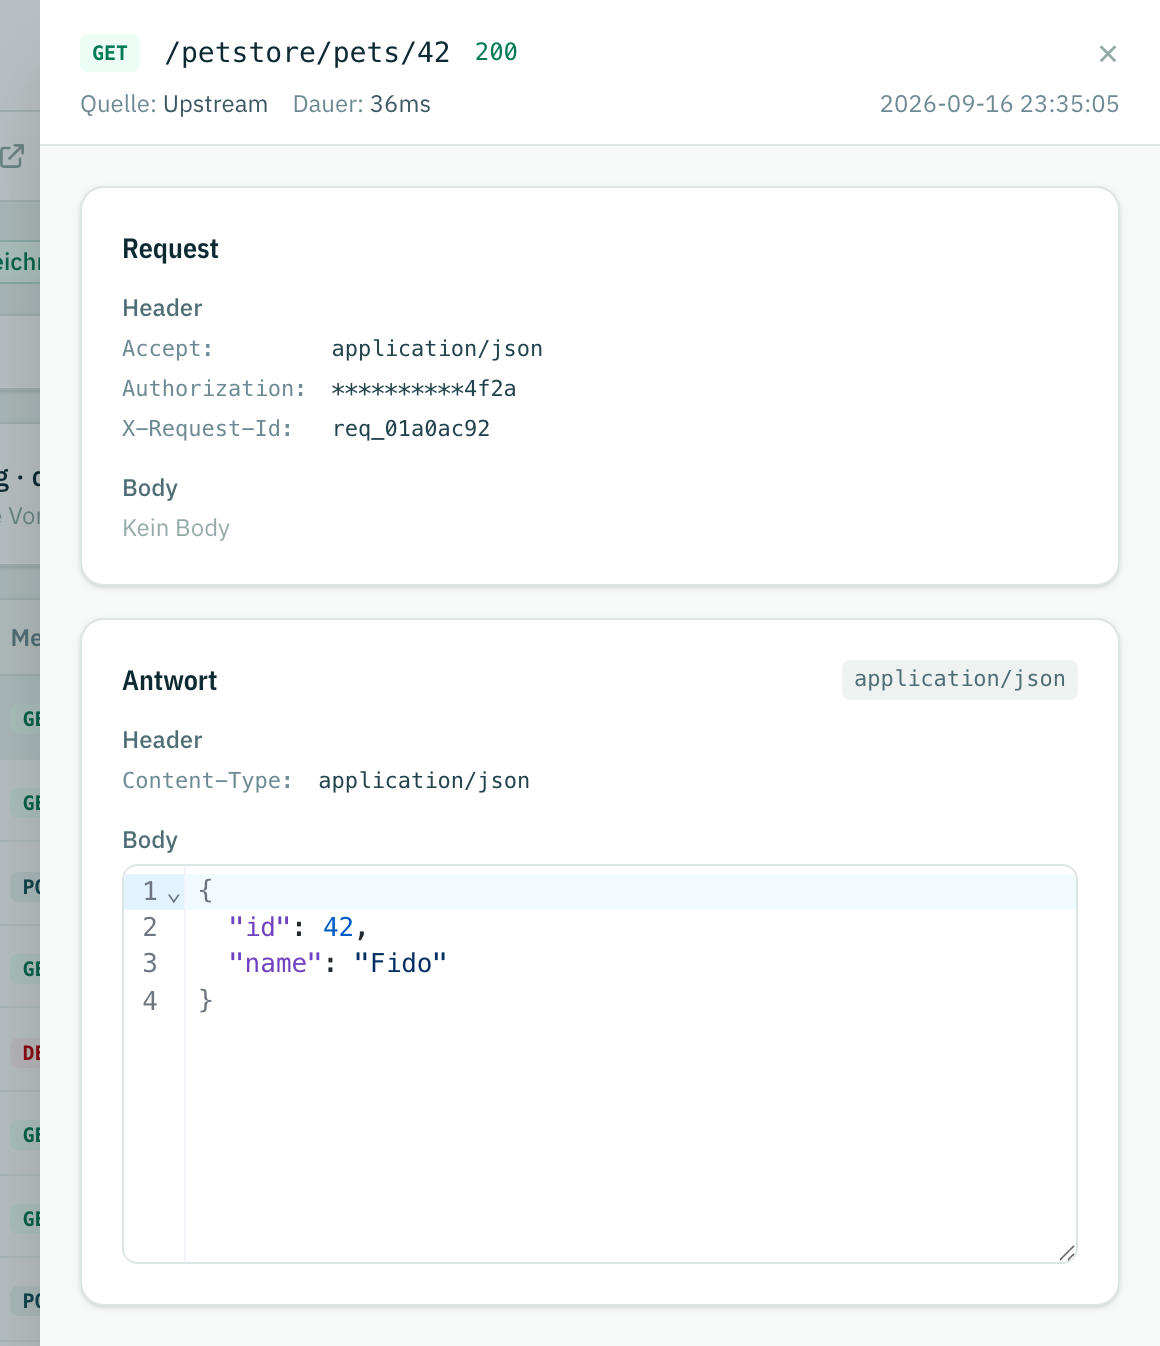Click the GET method badge

[110, 53]
